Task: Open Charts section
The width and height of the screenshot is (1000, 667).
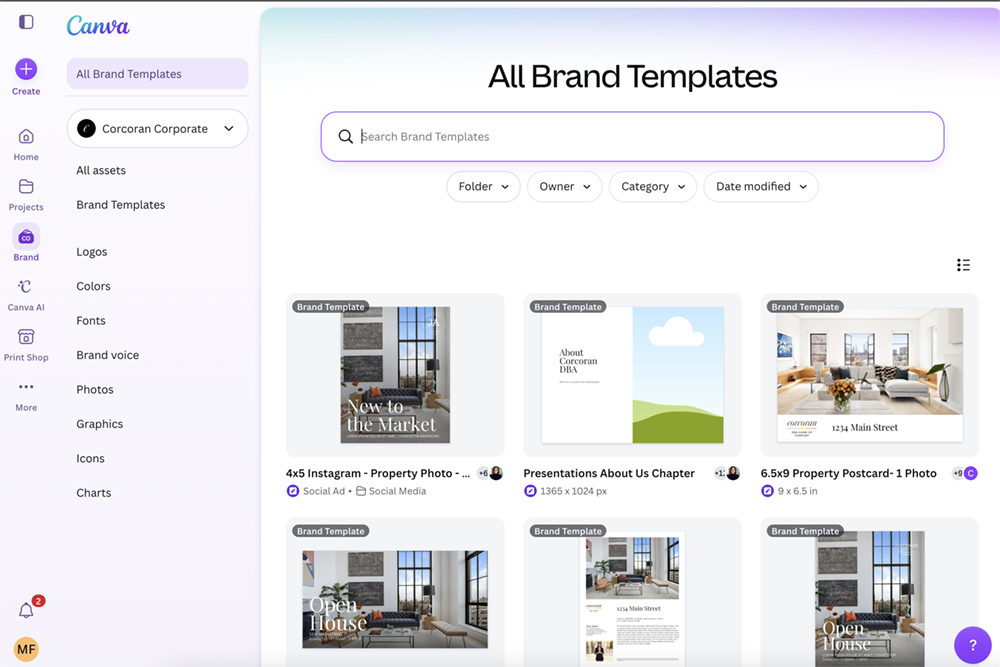Action: click(x=94, y=493)
